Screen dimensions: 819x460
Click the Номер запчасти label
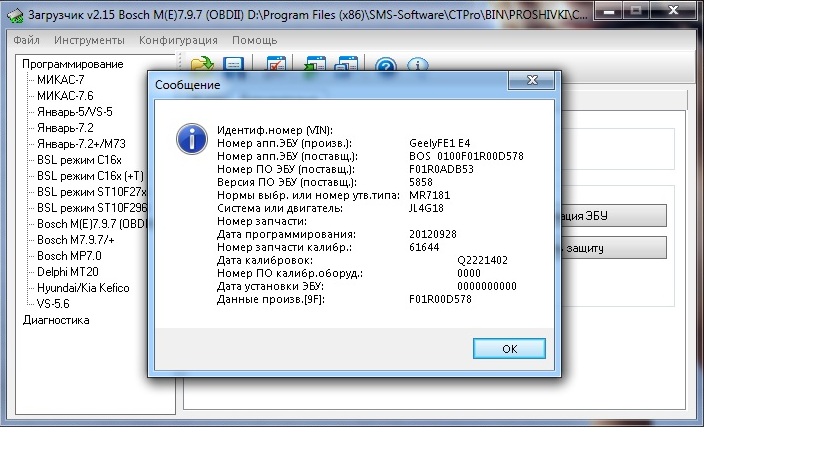pos(262,221)
